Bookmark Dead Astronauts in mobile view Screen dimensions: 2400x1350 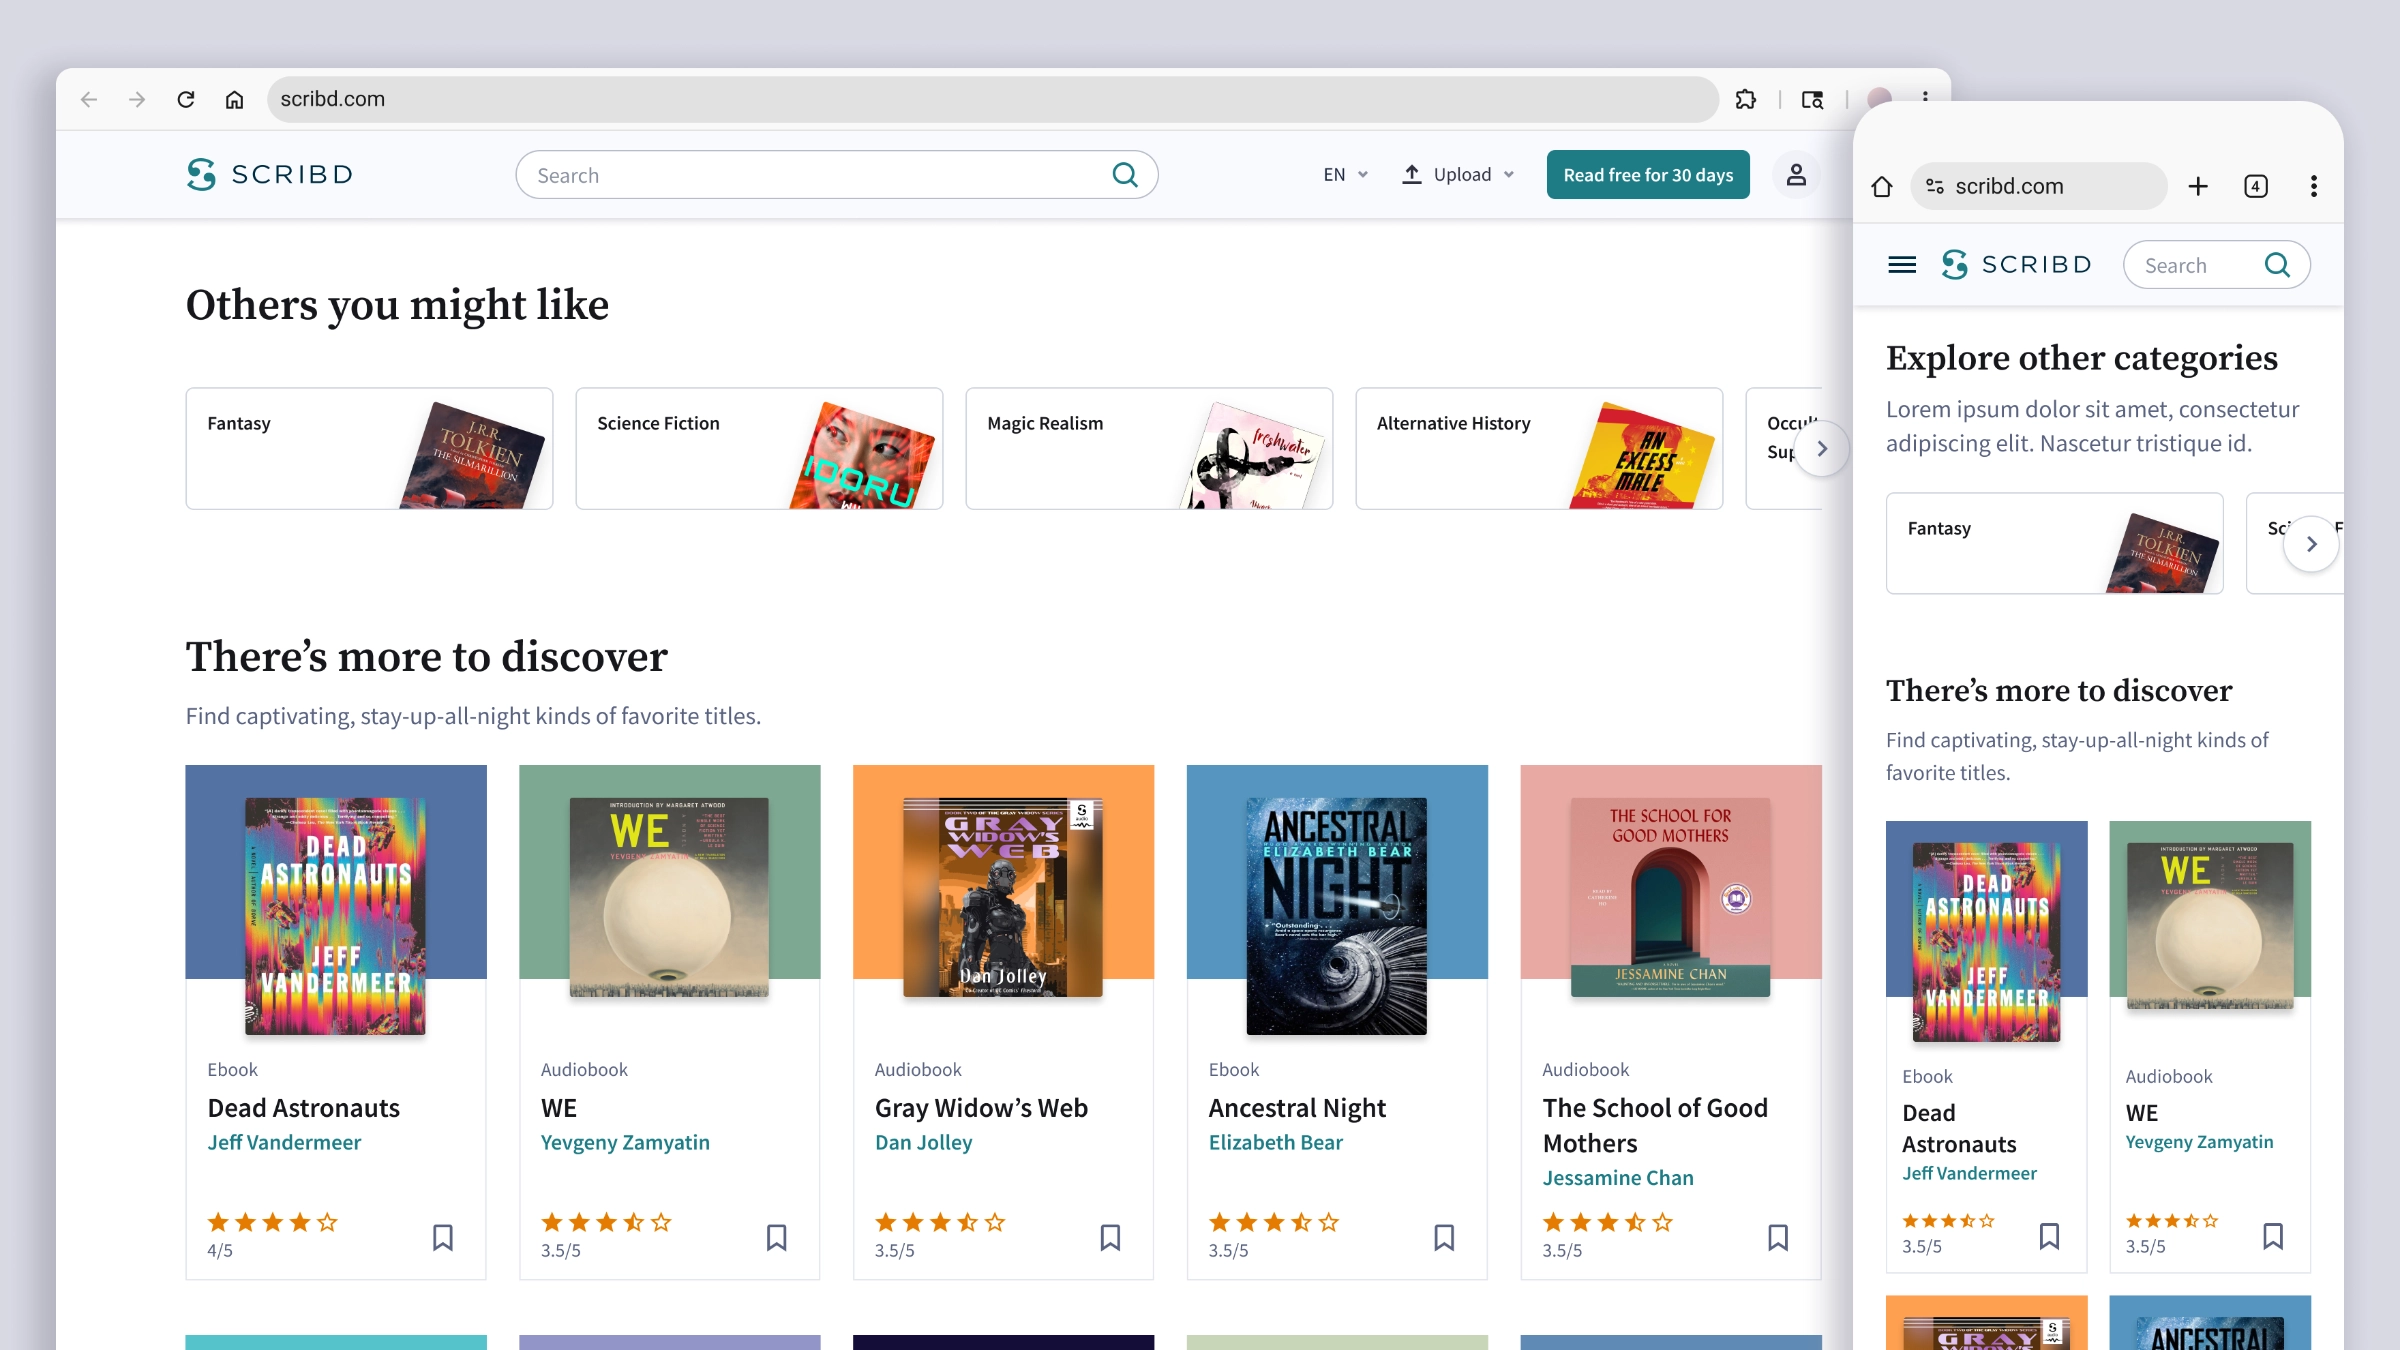click(2049, 1236)
